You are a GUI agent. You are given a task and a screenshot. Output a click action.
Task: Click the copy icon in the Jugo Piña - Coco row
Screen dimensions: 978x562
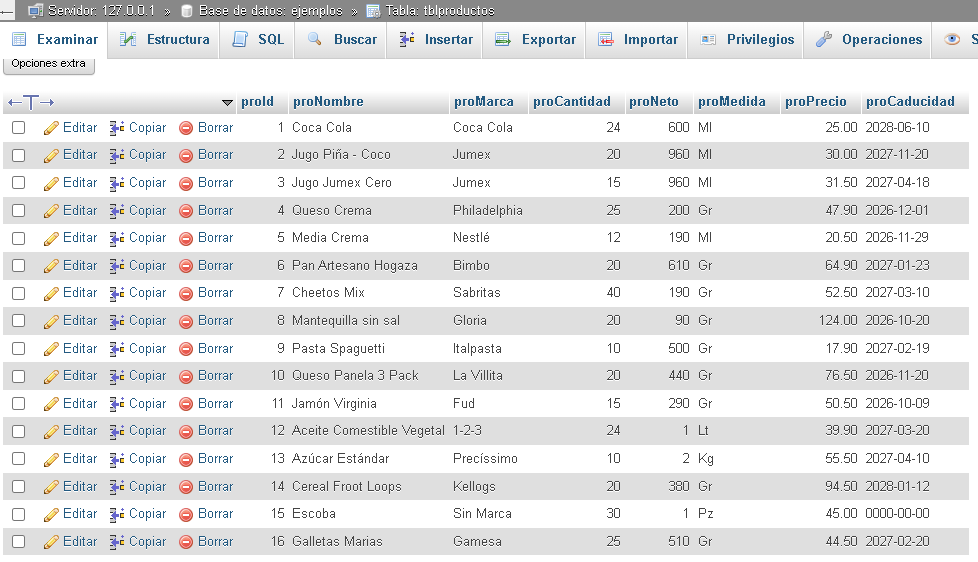coord(117,155)
